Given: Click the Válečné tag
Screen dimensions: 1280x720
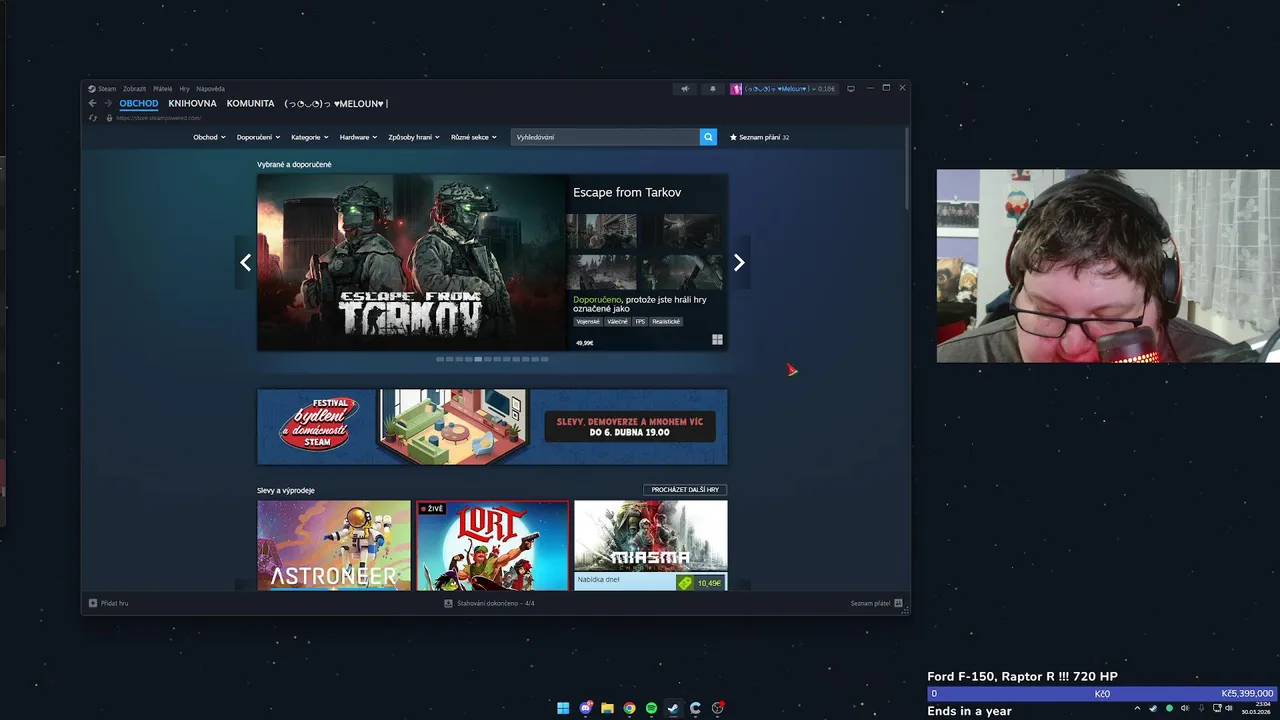Looking at the screenshot, I should pyautogui.click(x=617, y=322).
